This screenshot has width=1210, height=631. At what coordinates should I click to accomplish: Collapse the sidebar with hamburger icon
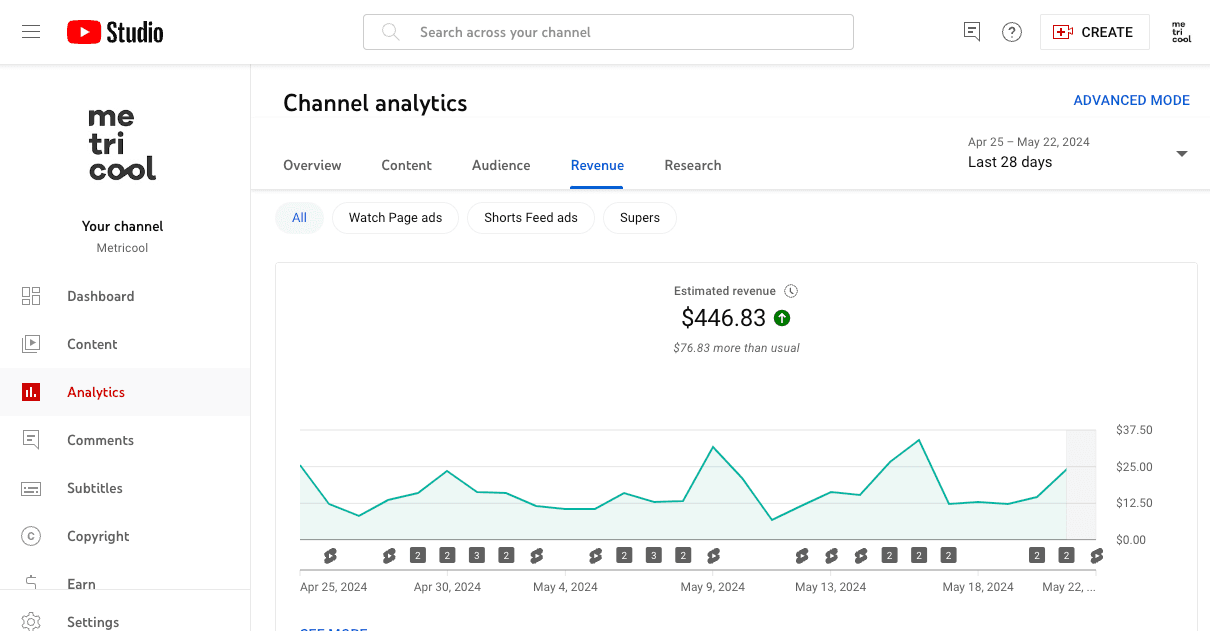30,31
